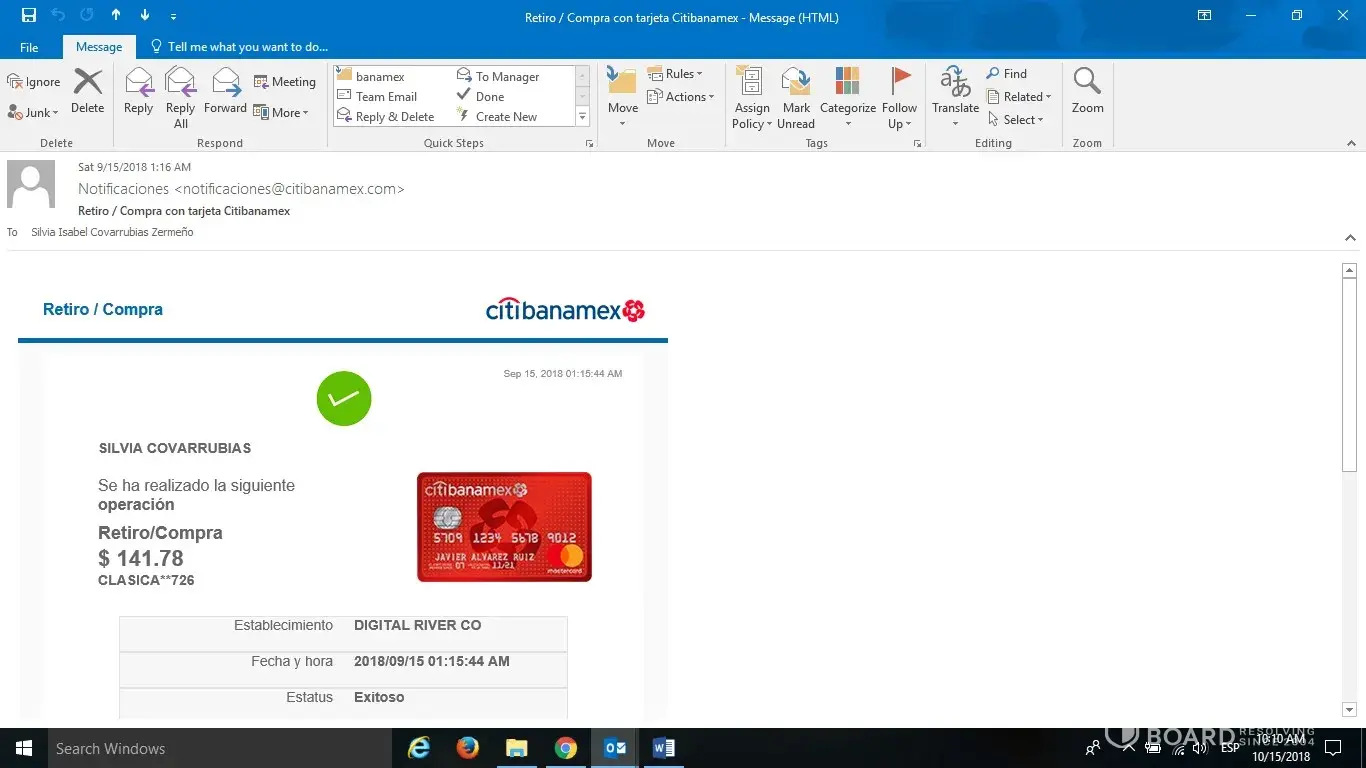Image resolution: width=1366 pixels, height=768 pixels.
Task: Open File Explorer from the taskbar
Action: point(516,748)
